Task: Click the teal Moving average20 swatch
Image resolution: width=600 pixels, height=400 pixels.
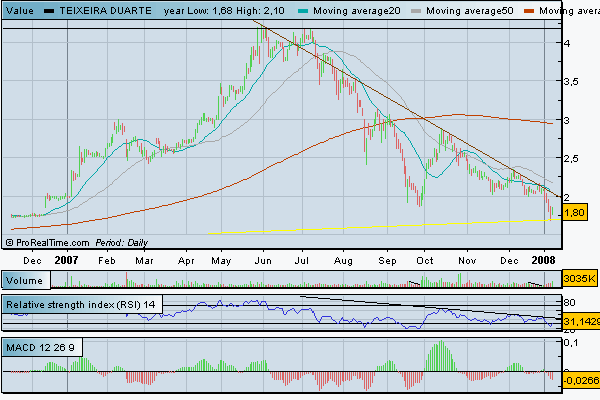Action: [x=303, y=11]
